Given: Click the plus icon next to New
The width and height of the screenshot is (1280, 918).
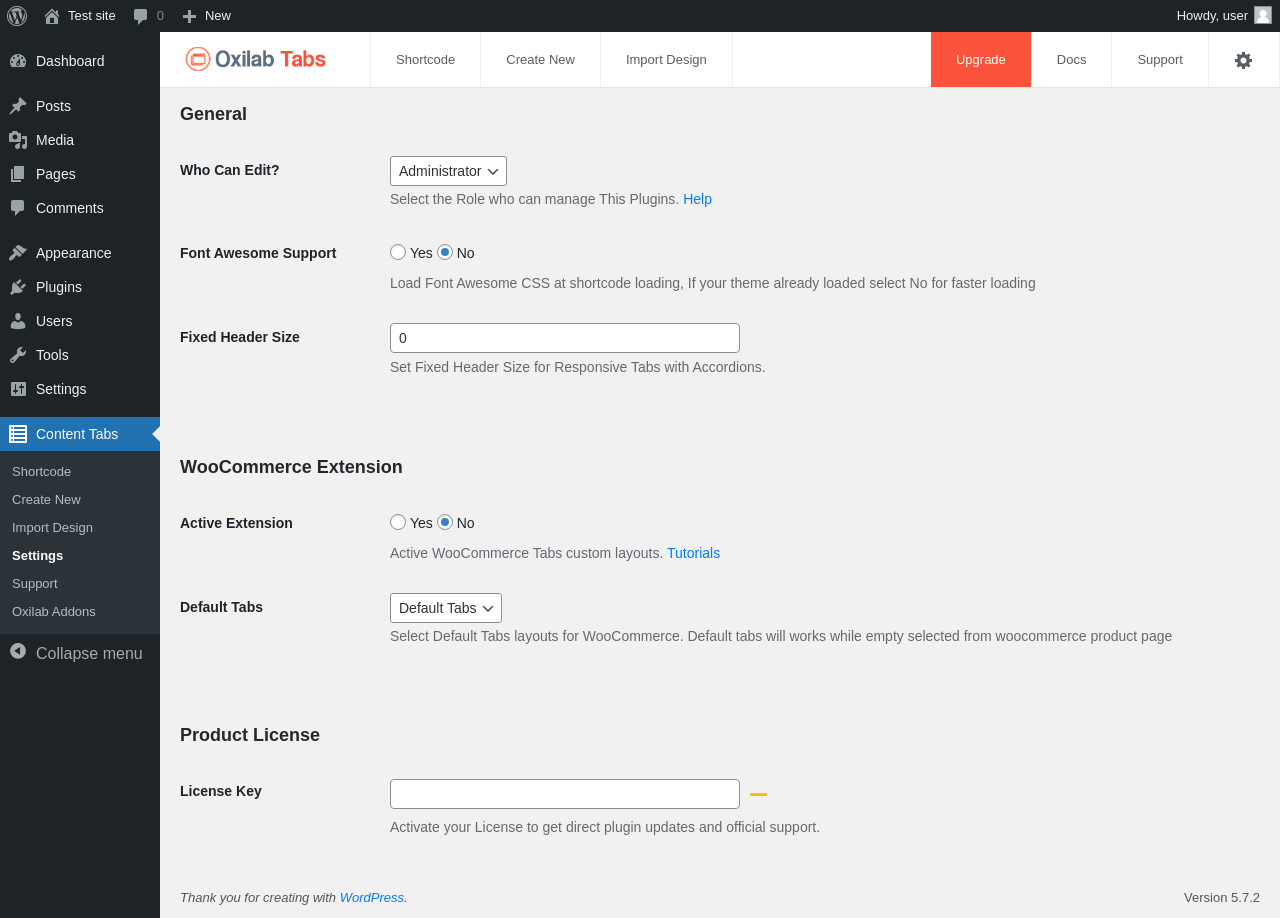Looking at the screenshot, I should click(189, 16).
